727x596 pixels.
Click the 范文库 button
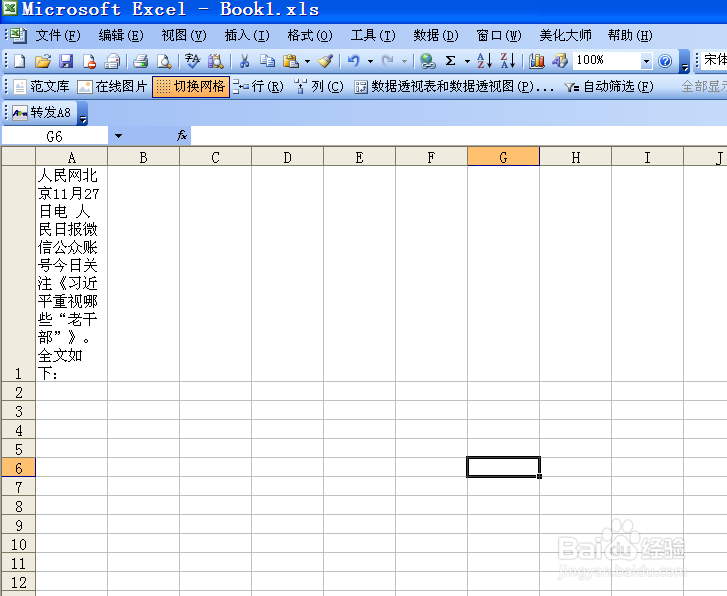(x=42, y=86)
